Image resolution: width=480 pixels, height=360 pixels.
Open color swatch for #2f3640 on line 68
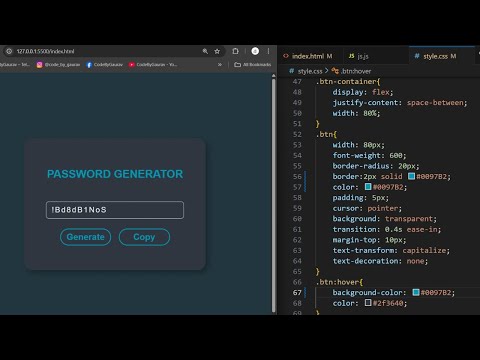pyautogui.click(x=368, y=303)
